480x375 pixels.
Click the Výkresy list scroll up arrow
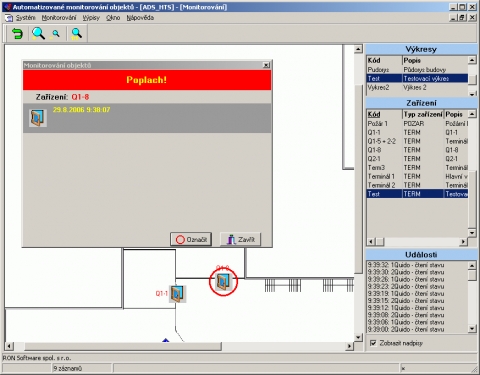pyautogui.click(x=472, y=60)
